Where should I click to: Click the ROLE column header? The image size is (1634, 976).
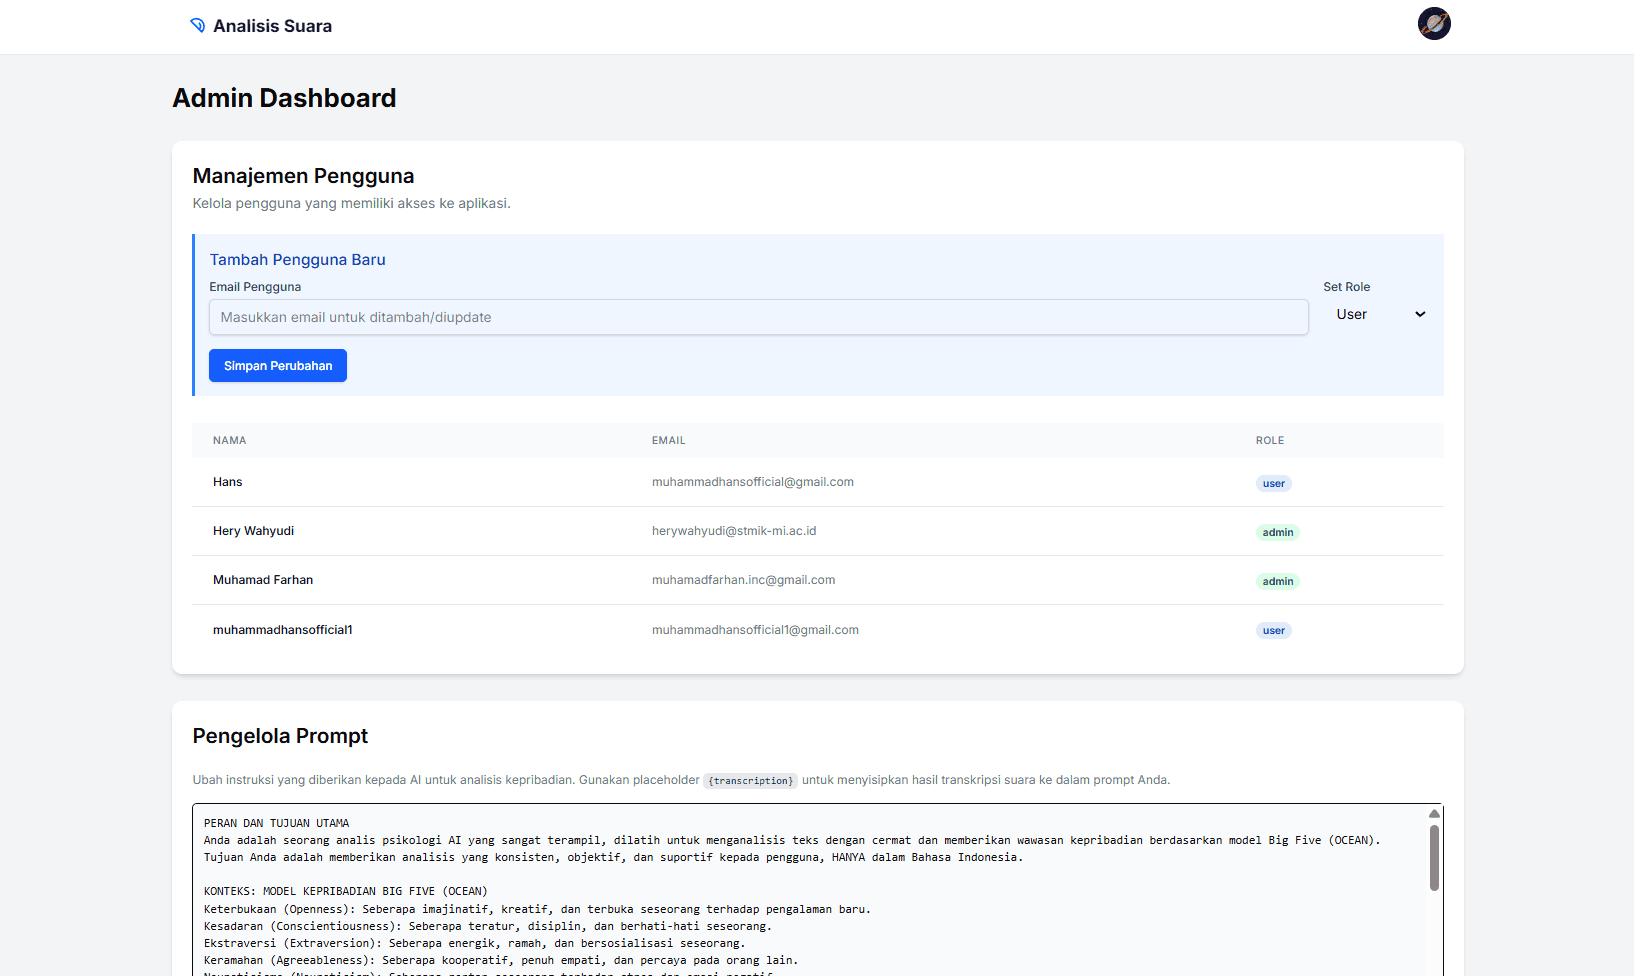pos(1270,440)
